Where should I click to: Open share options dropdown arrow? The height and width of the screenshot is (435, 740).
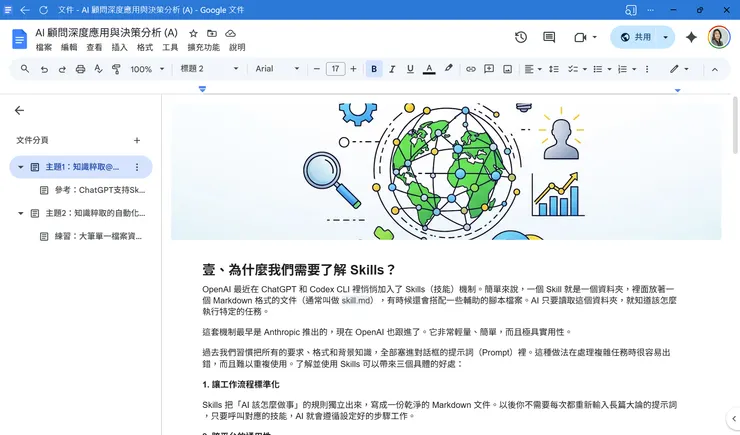[665, 37]
